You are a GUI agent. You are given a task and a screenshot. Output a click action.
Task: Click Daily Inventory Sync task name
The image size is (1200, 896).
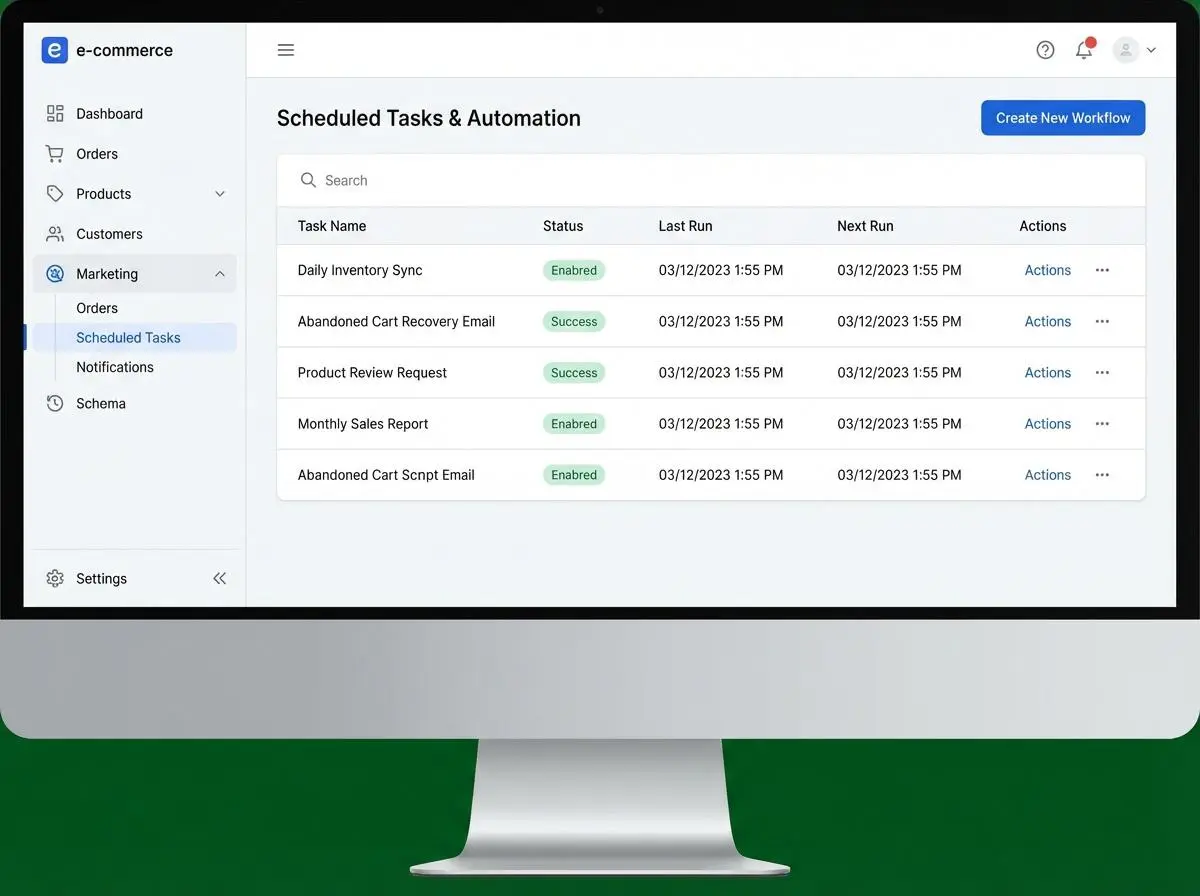360,270
